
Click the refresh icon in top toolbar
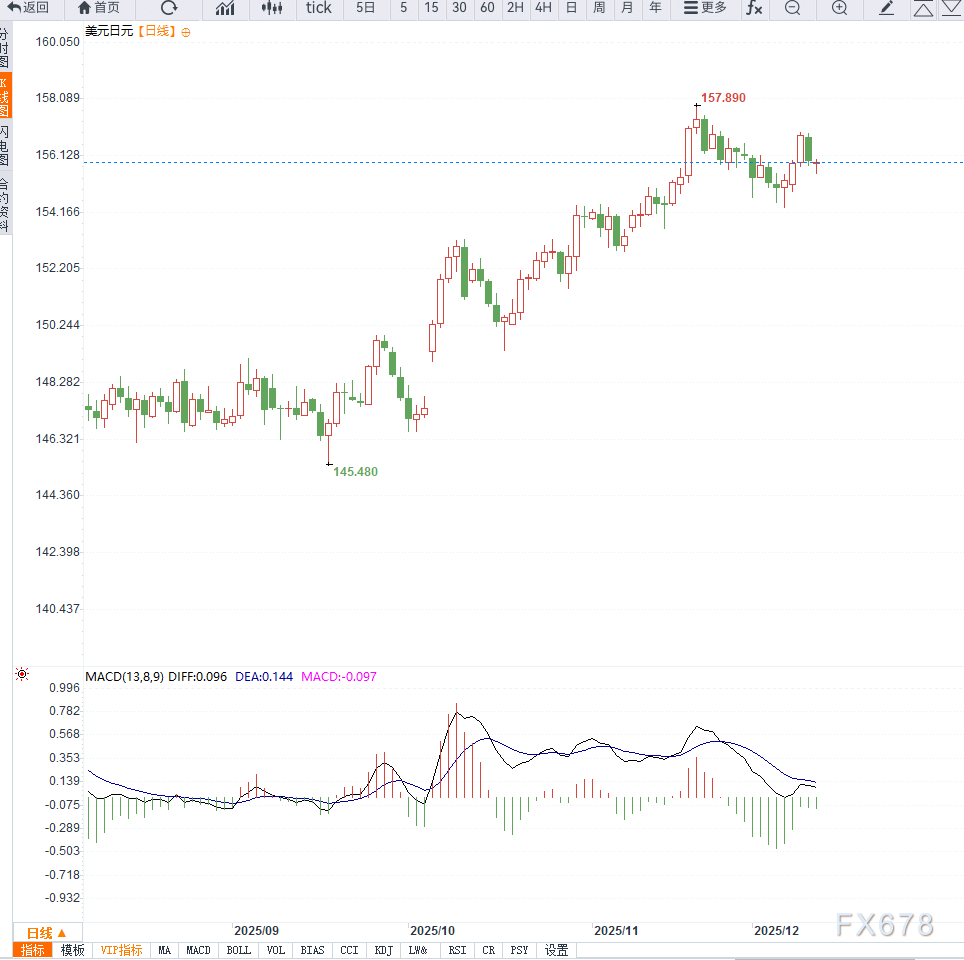[169, 8]
